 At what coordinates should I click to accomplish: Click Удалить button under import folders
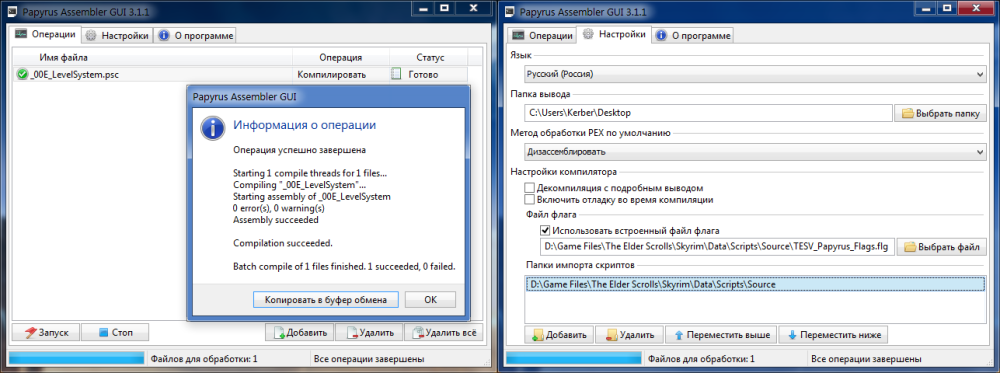pyautogui.click(x=629, y=335)
